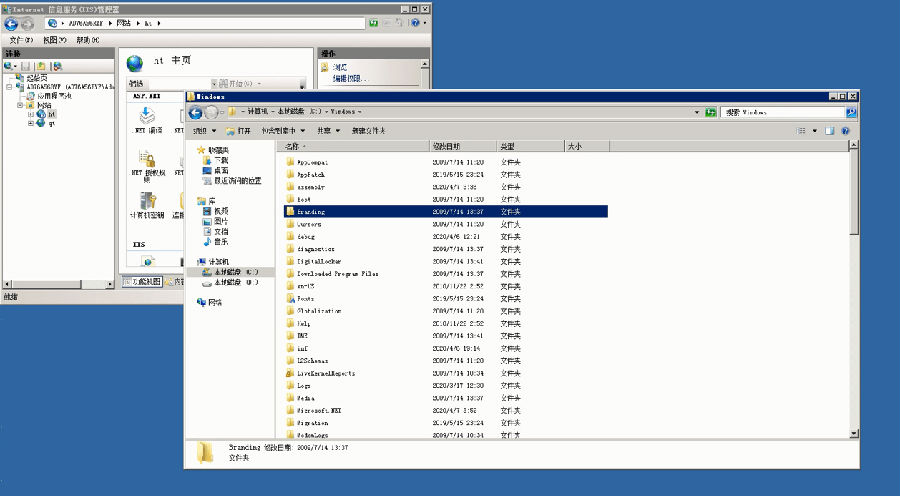900x496 pixels.
Task: Click the Explorer back navigation arrow
Action: tap(196, 112)
